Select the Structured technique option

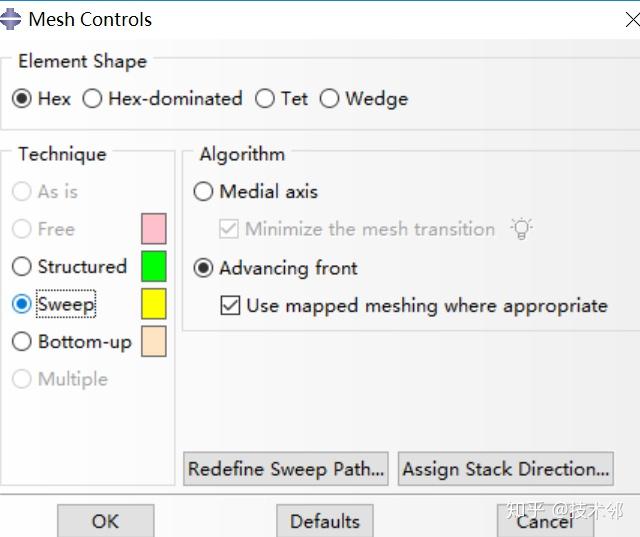click(x=22, y=267)
